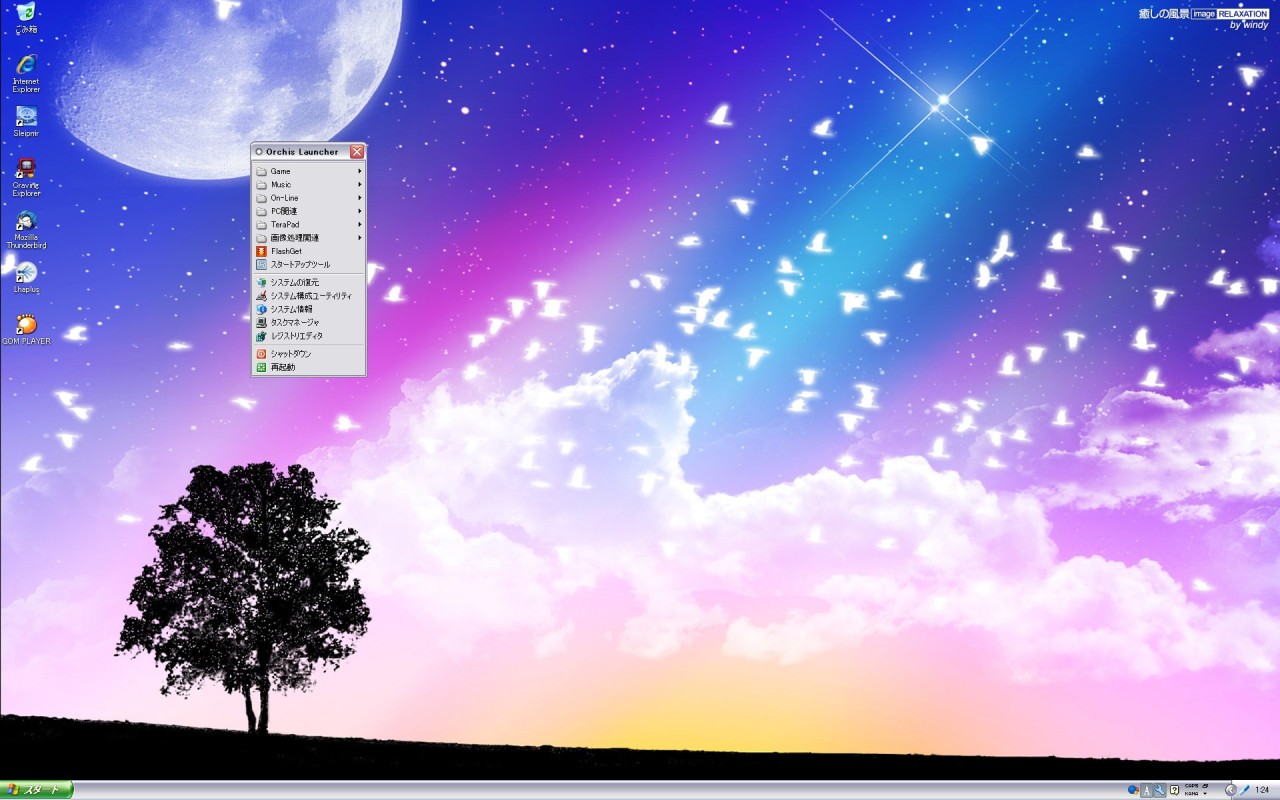Select the Lhaplus desktop icon
The height and width of the screenshot is (800, 1280).
(26, 277)
